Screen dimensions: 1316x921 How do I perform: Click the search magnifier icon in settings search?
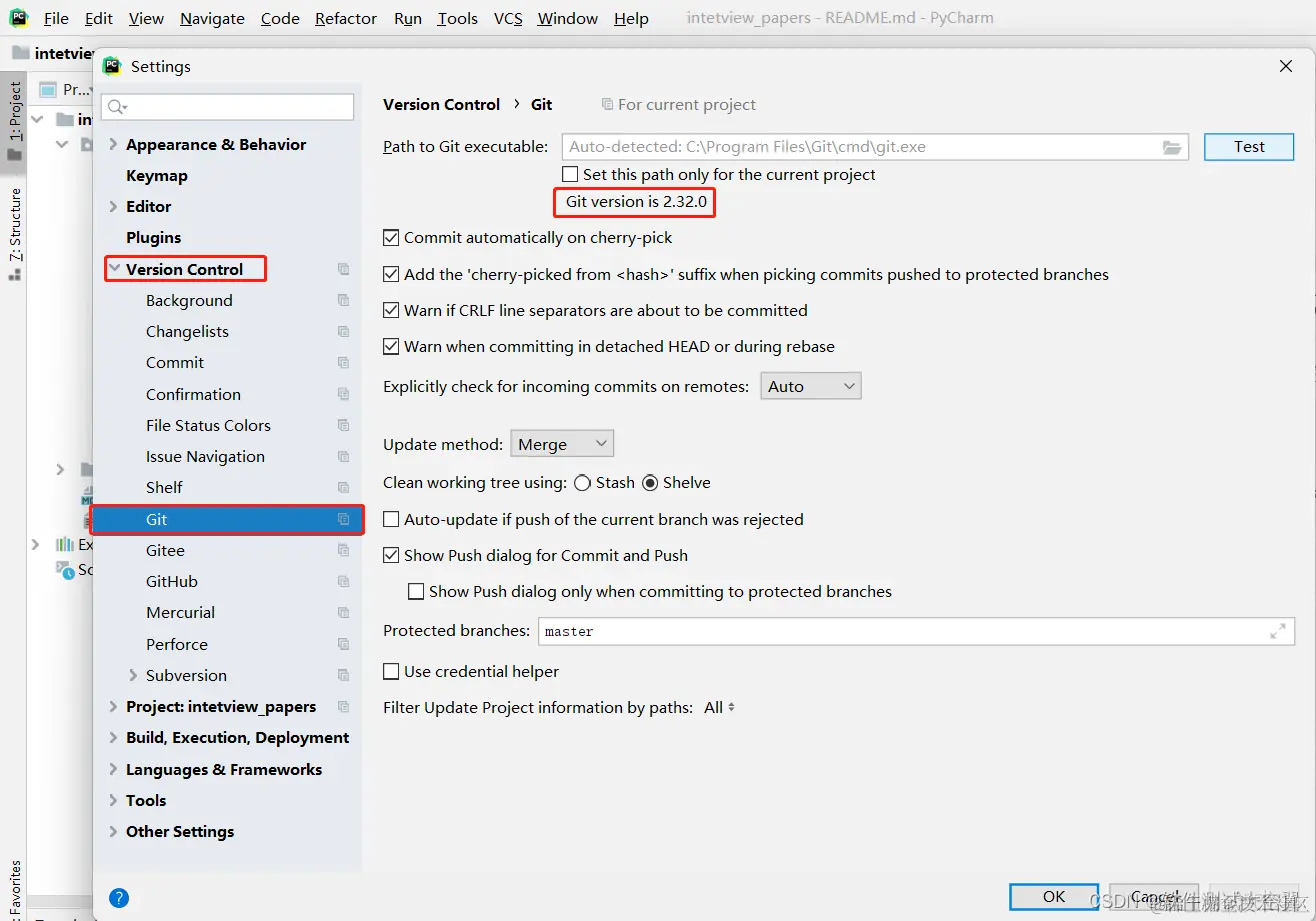click(118, 107)
